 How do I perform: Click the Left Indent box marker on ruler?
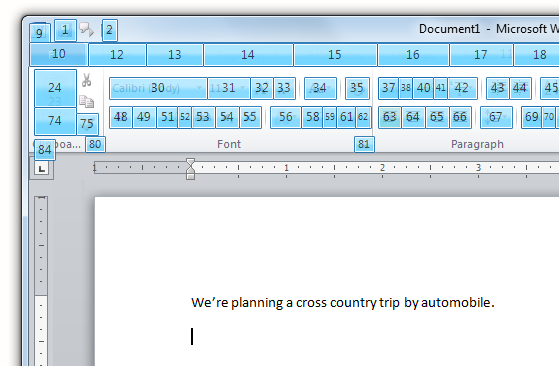coord(190,177)
